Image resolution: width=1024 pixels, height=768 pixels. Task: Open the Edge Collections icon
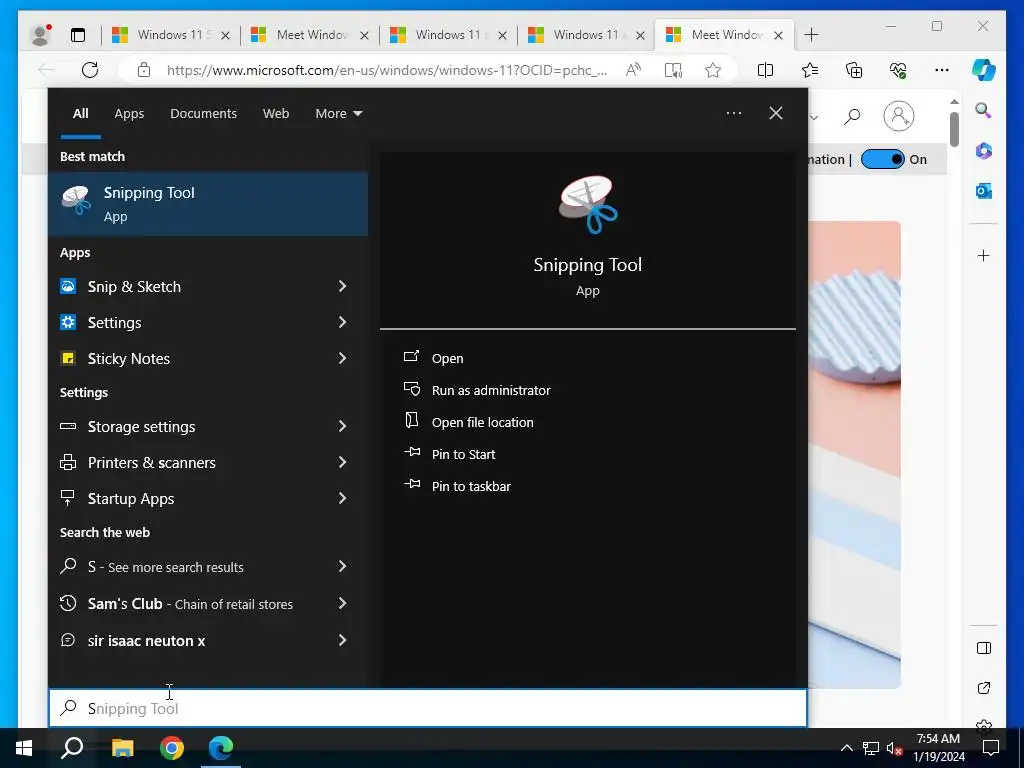pos(854,70)
